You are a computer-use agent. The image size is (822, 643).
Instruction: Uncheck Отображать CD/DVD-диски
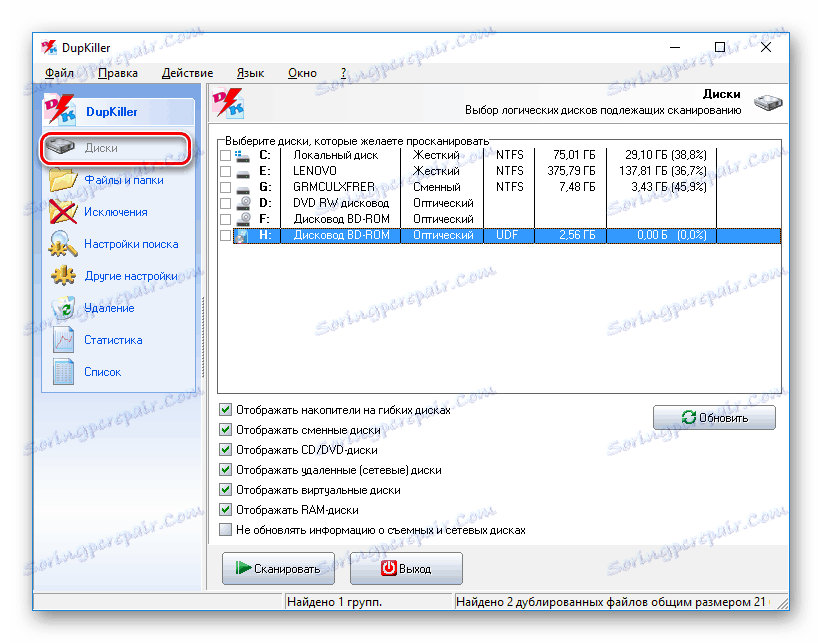(225, 450)
